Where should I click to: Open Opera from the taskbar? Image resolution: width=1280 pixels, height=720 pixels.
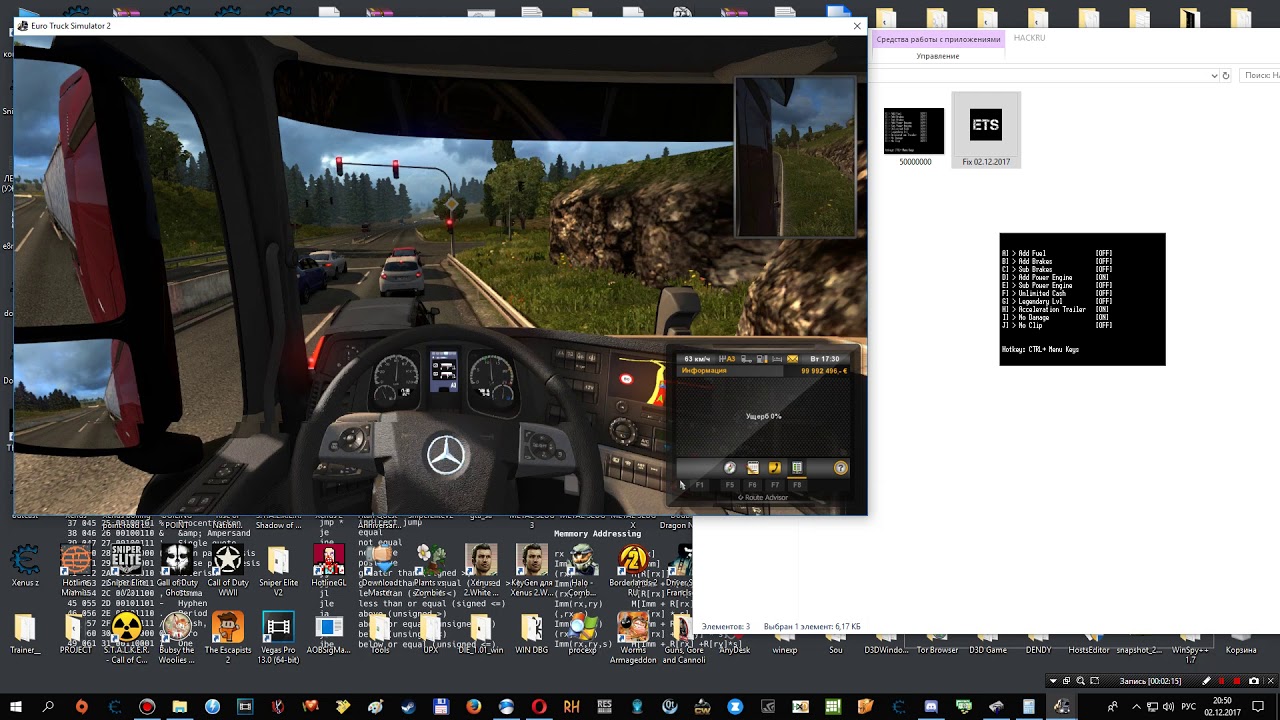539,707
